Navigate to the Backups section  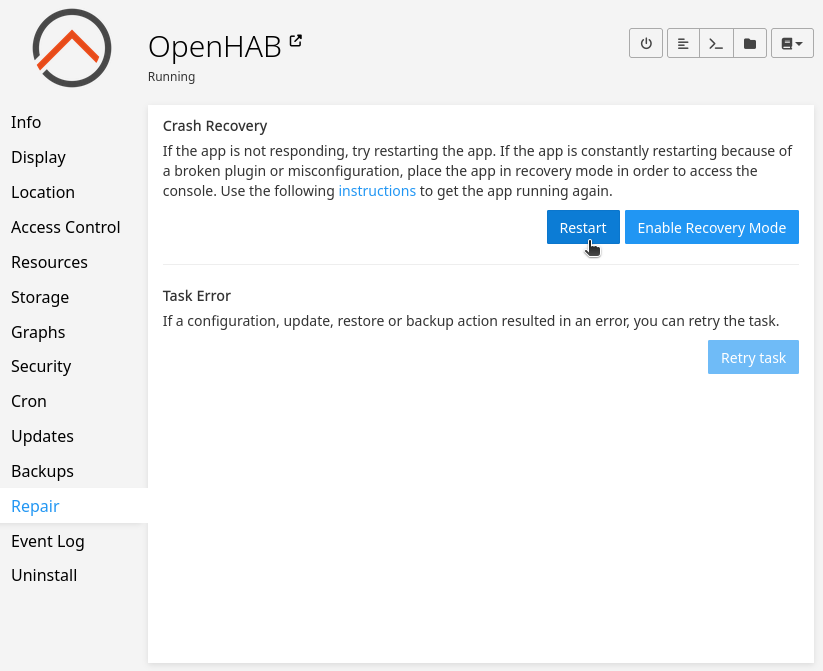42,471
